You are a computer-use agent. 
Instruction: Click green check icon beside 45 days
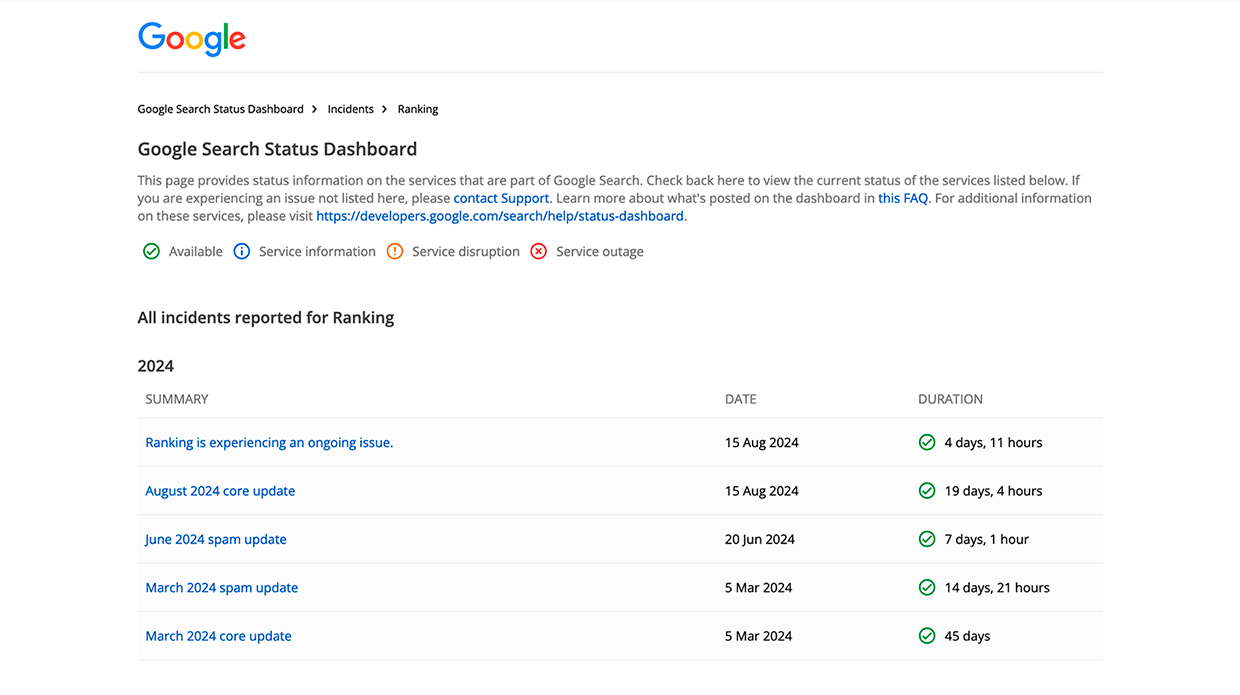(x=927, y=636)
